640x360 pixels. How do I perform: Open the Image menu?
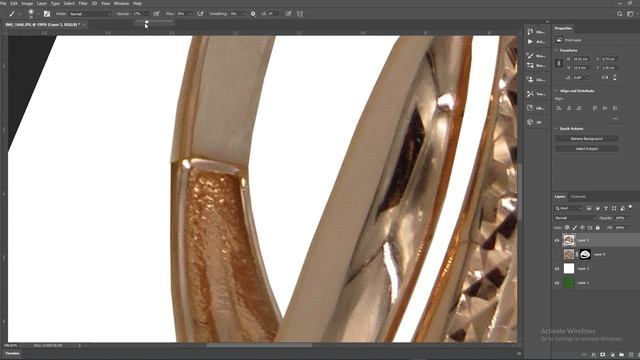point(27,3)
